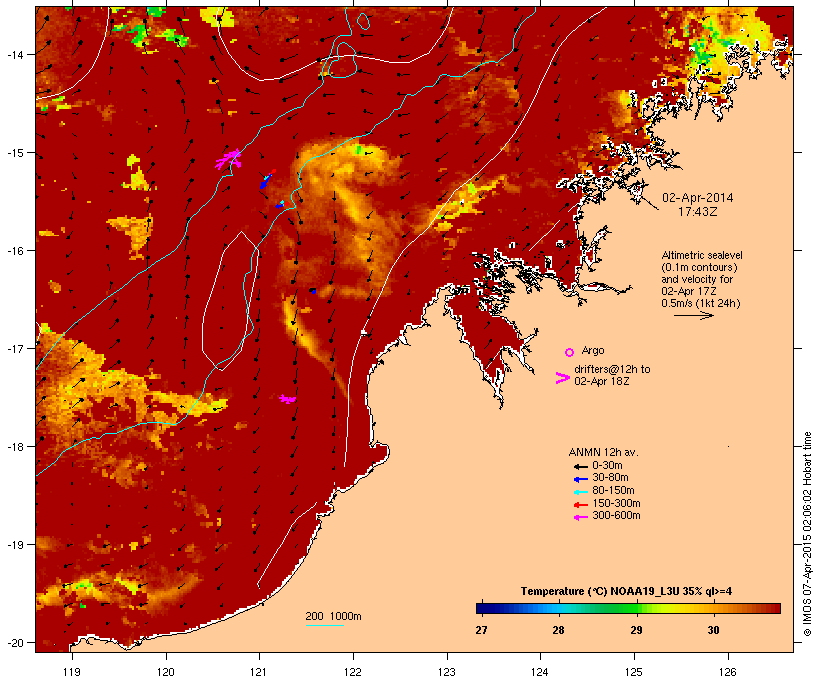This screenshot has height=680, width=820.
Task: Click the blue-red mooring arrow near 121E
Action: (x=267, y=179)
